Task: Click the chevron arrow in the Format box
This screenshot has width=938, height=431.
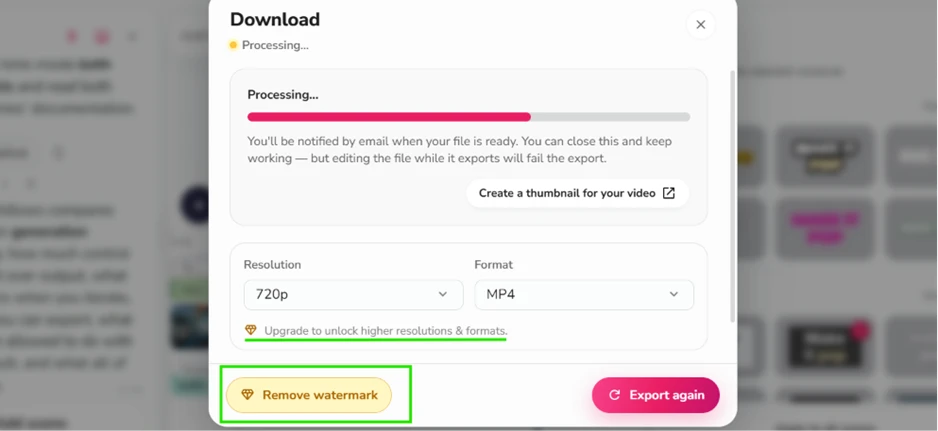Action: click(674, 295)
